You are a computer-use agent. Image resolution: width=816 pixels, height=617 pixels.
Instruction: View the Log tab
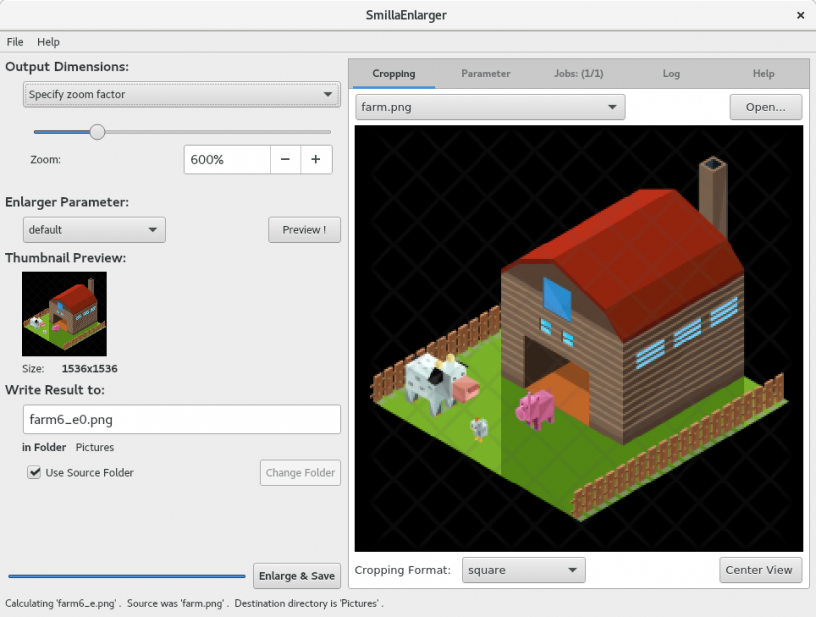[x=671, y=73]
